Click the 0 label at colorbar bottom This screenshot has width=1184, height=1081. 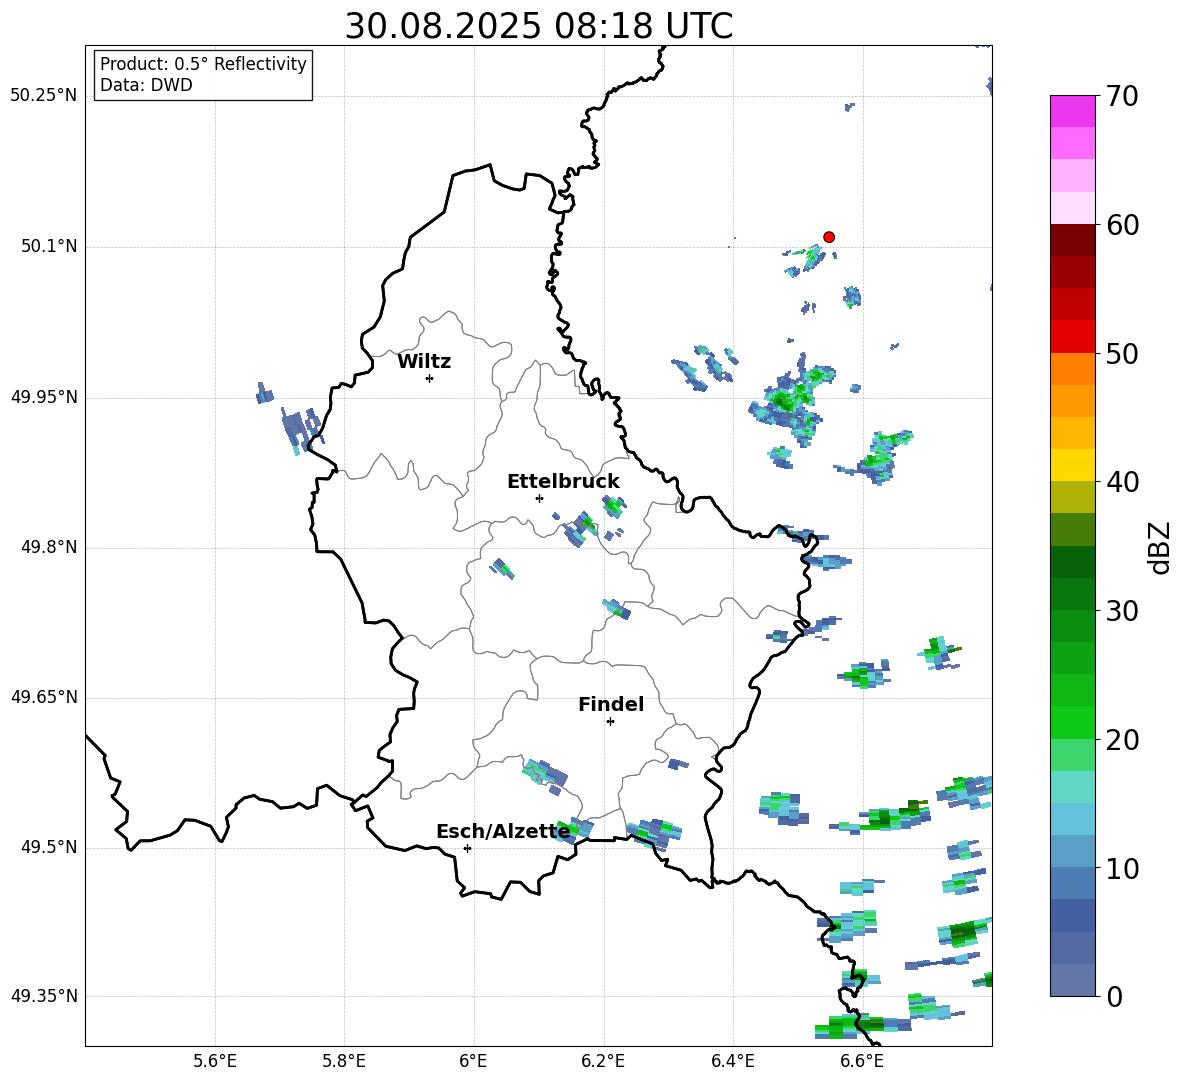pyautogui.click(x=1115, y=997)
